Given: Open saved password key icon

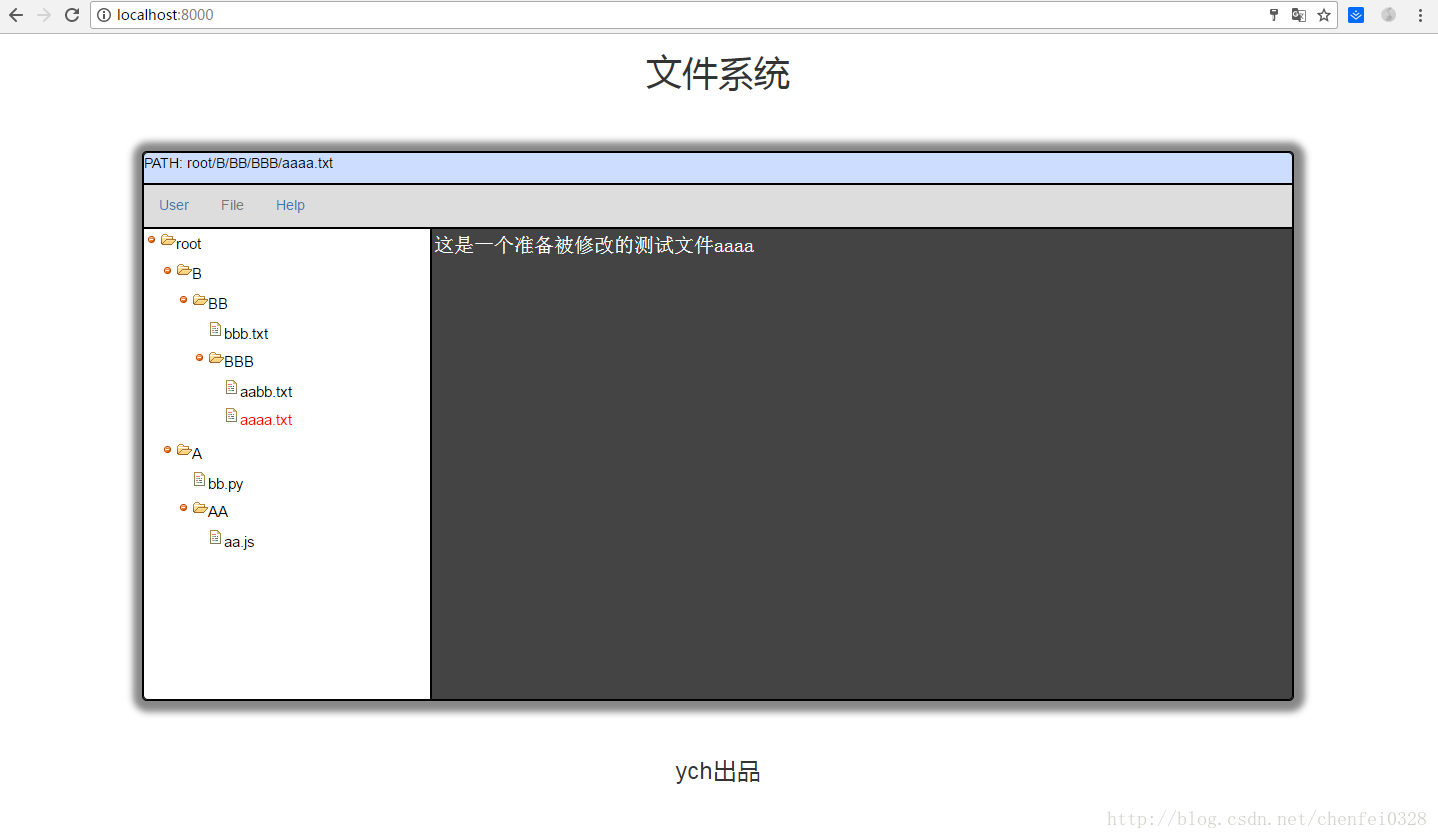Looking at the screenshot, I should tap(1274, 15).
